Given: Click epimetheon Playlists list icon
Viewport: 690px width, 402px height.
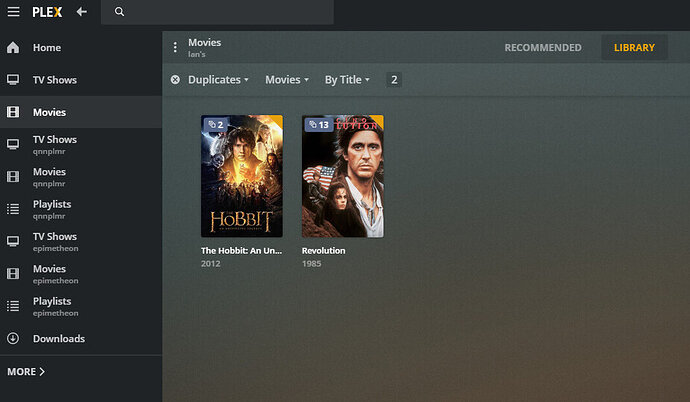Looking at the screenshot, I should point(13,306).
